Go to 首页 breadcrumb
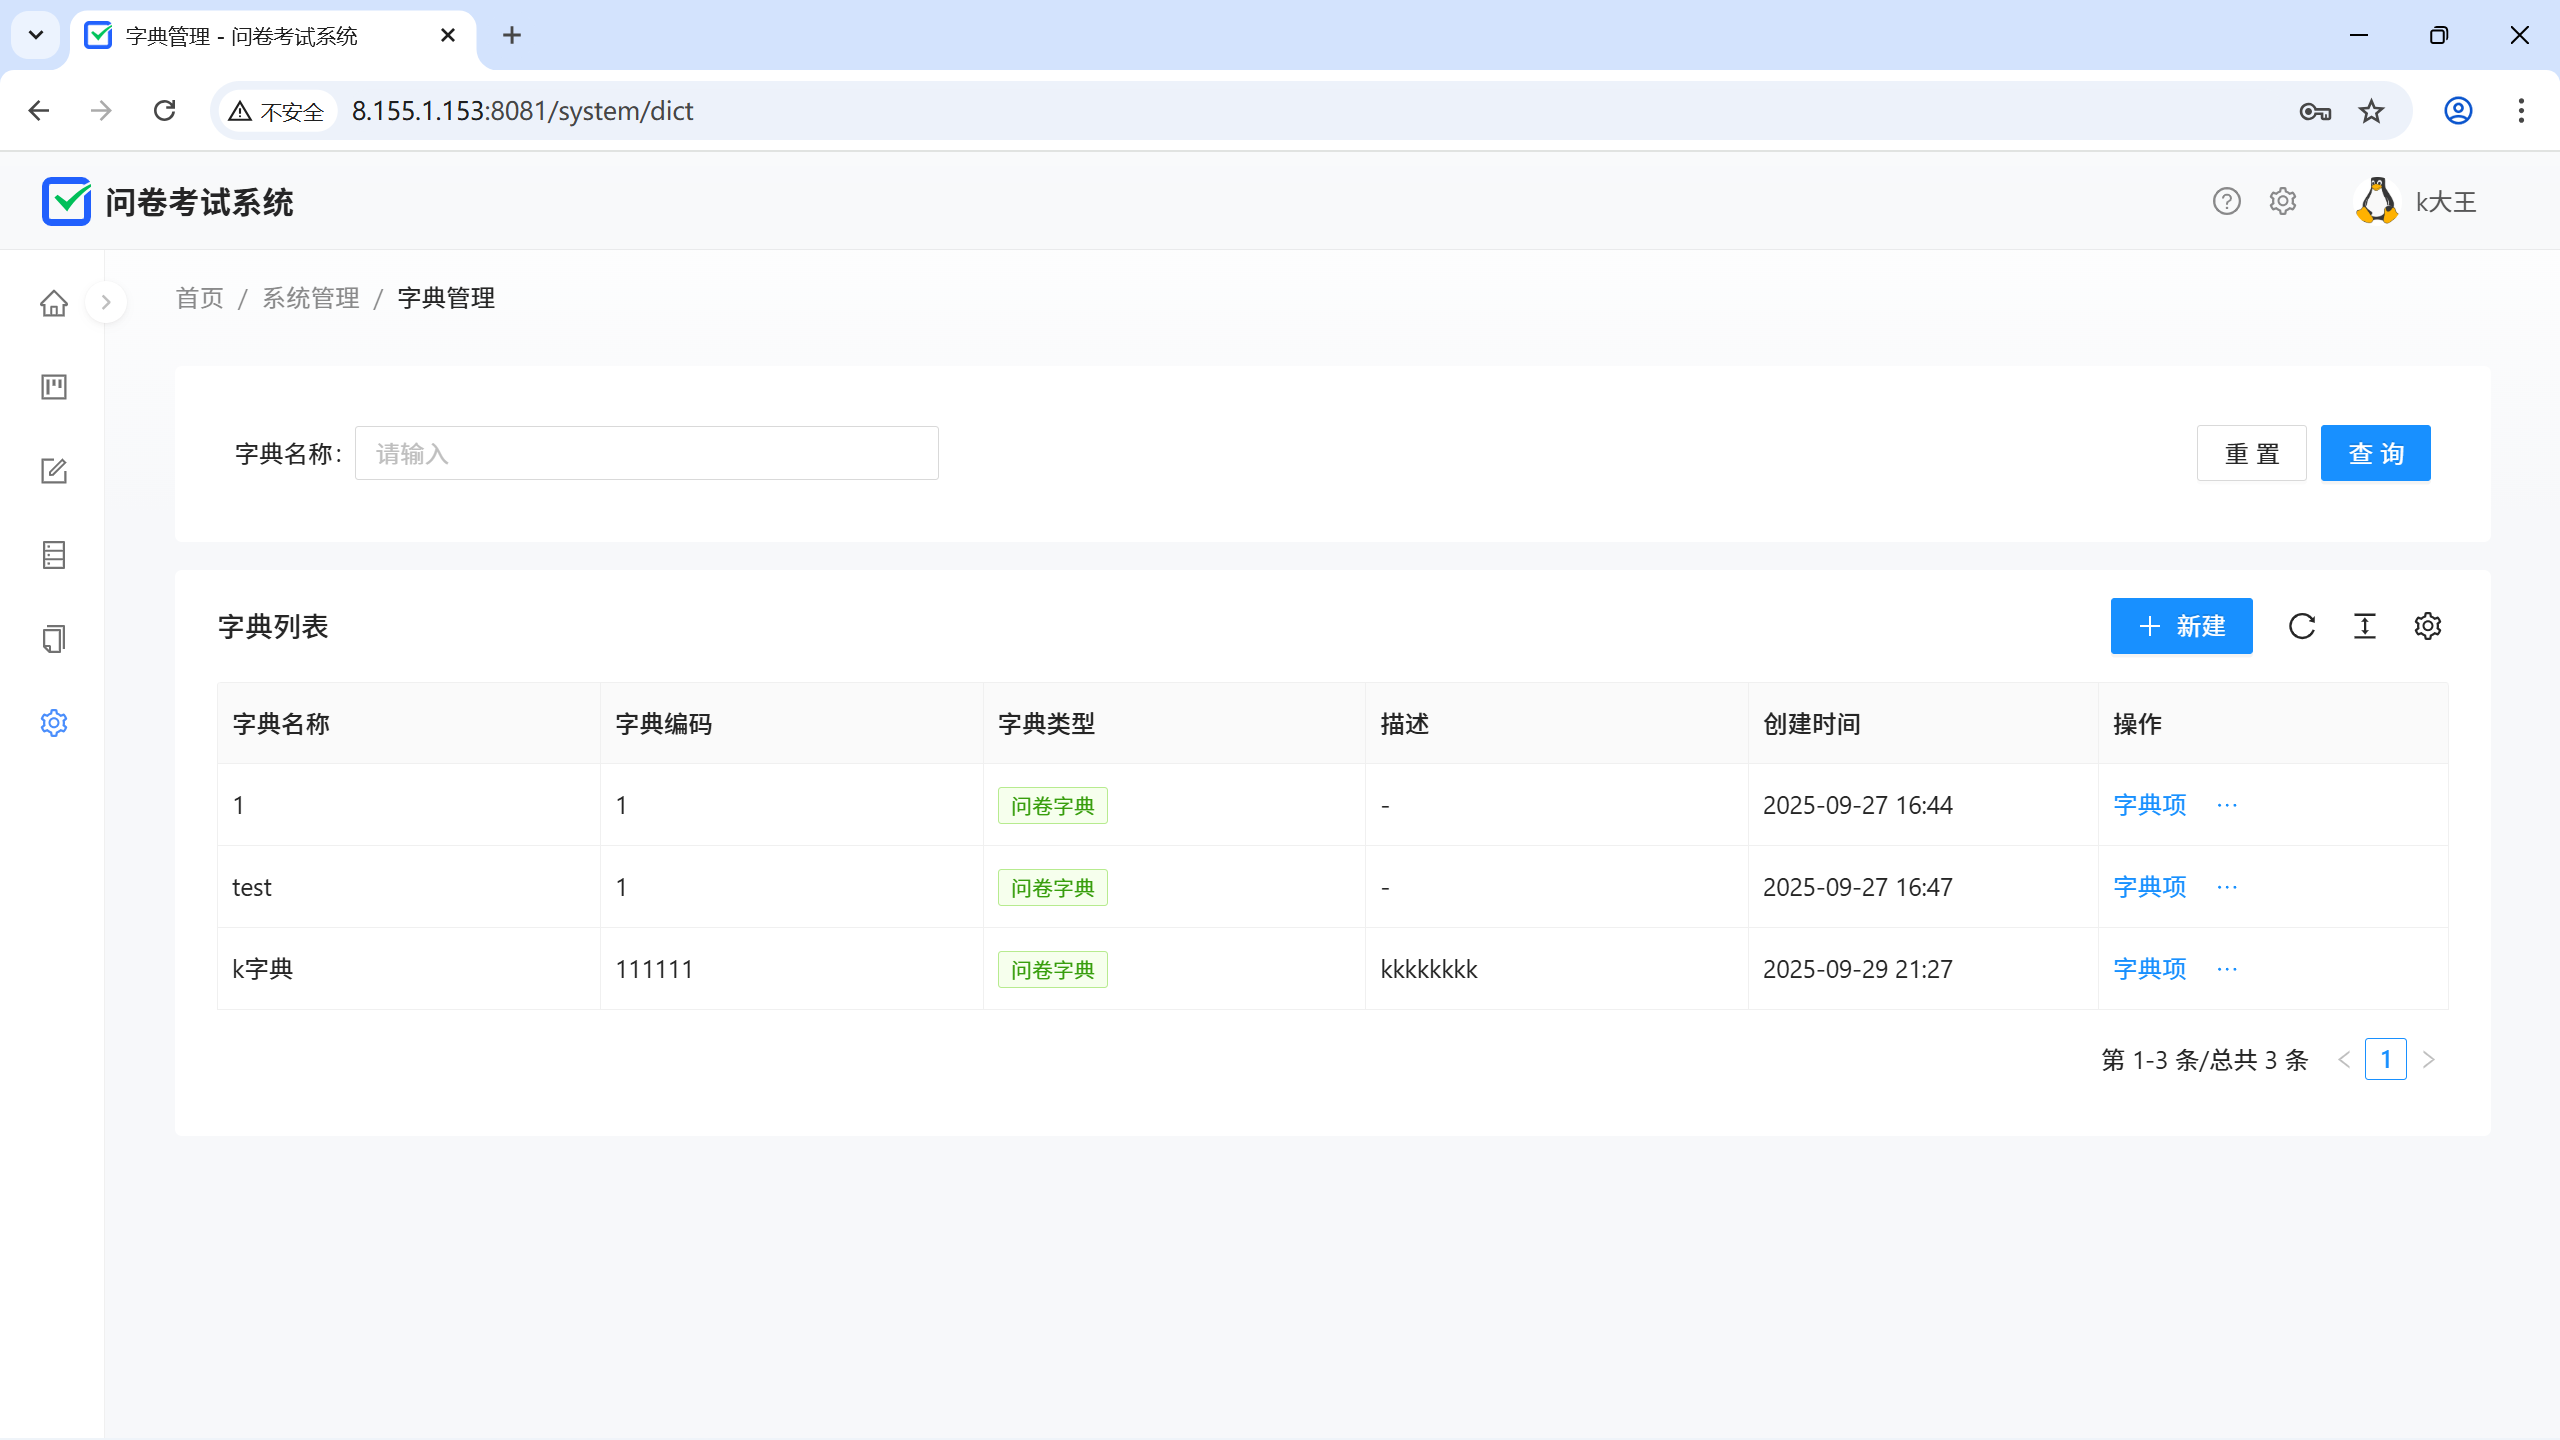Viewport: 2560px width, 1440px height. 200,298
